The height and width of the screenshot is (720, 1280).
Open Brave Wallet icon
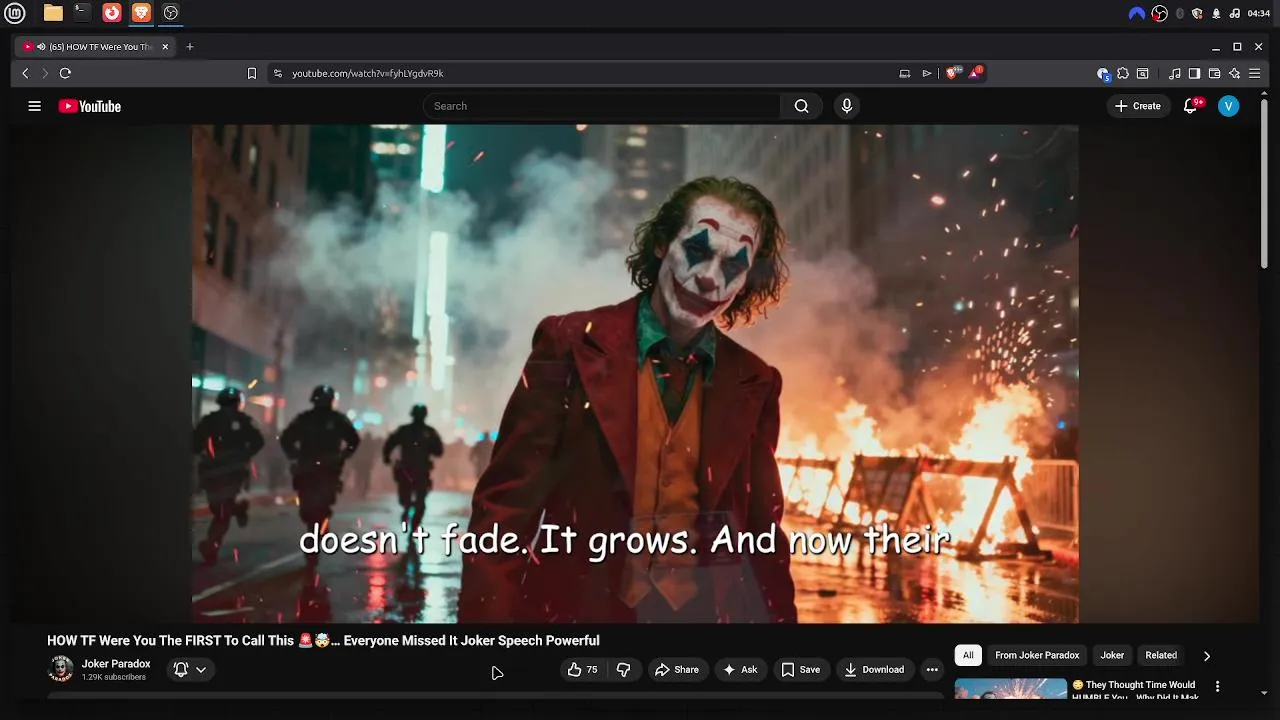[x=1215, y=73]
